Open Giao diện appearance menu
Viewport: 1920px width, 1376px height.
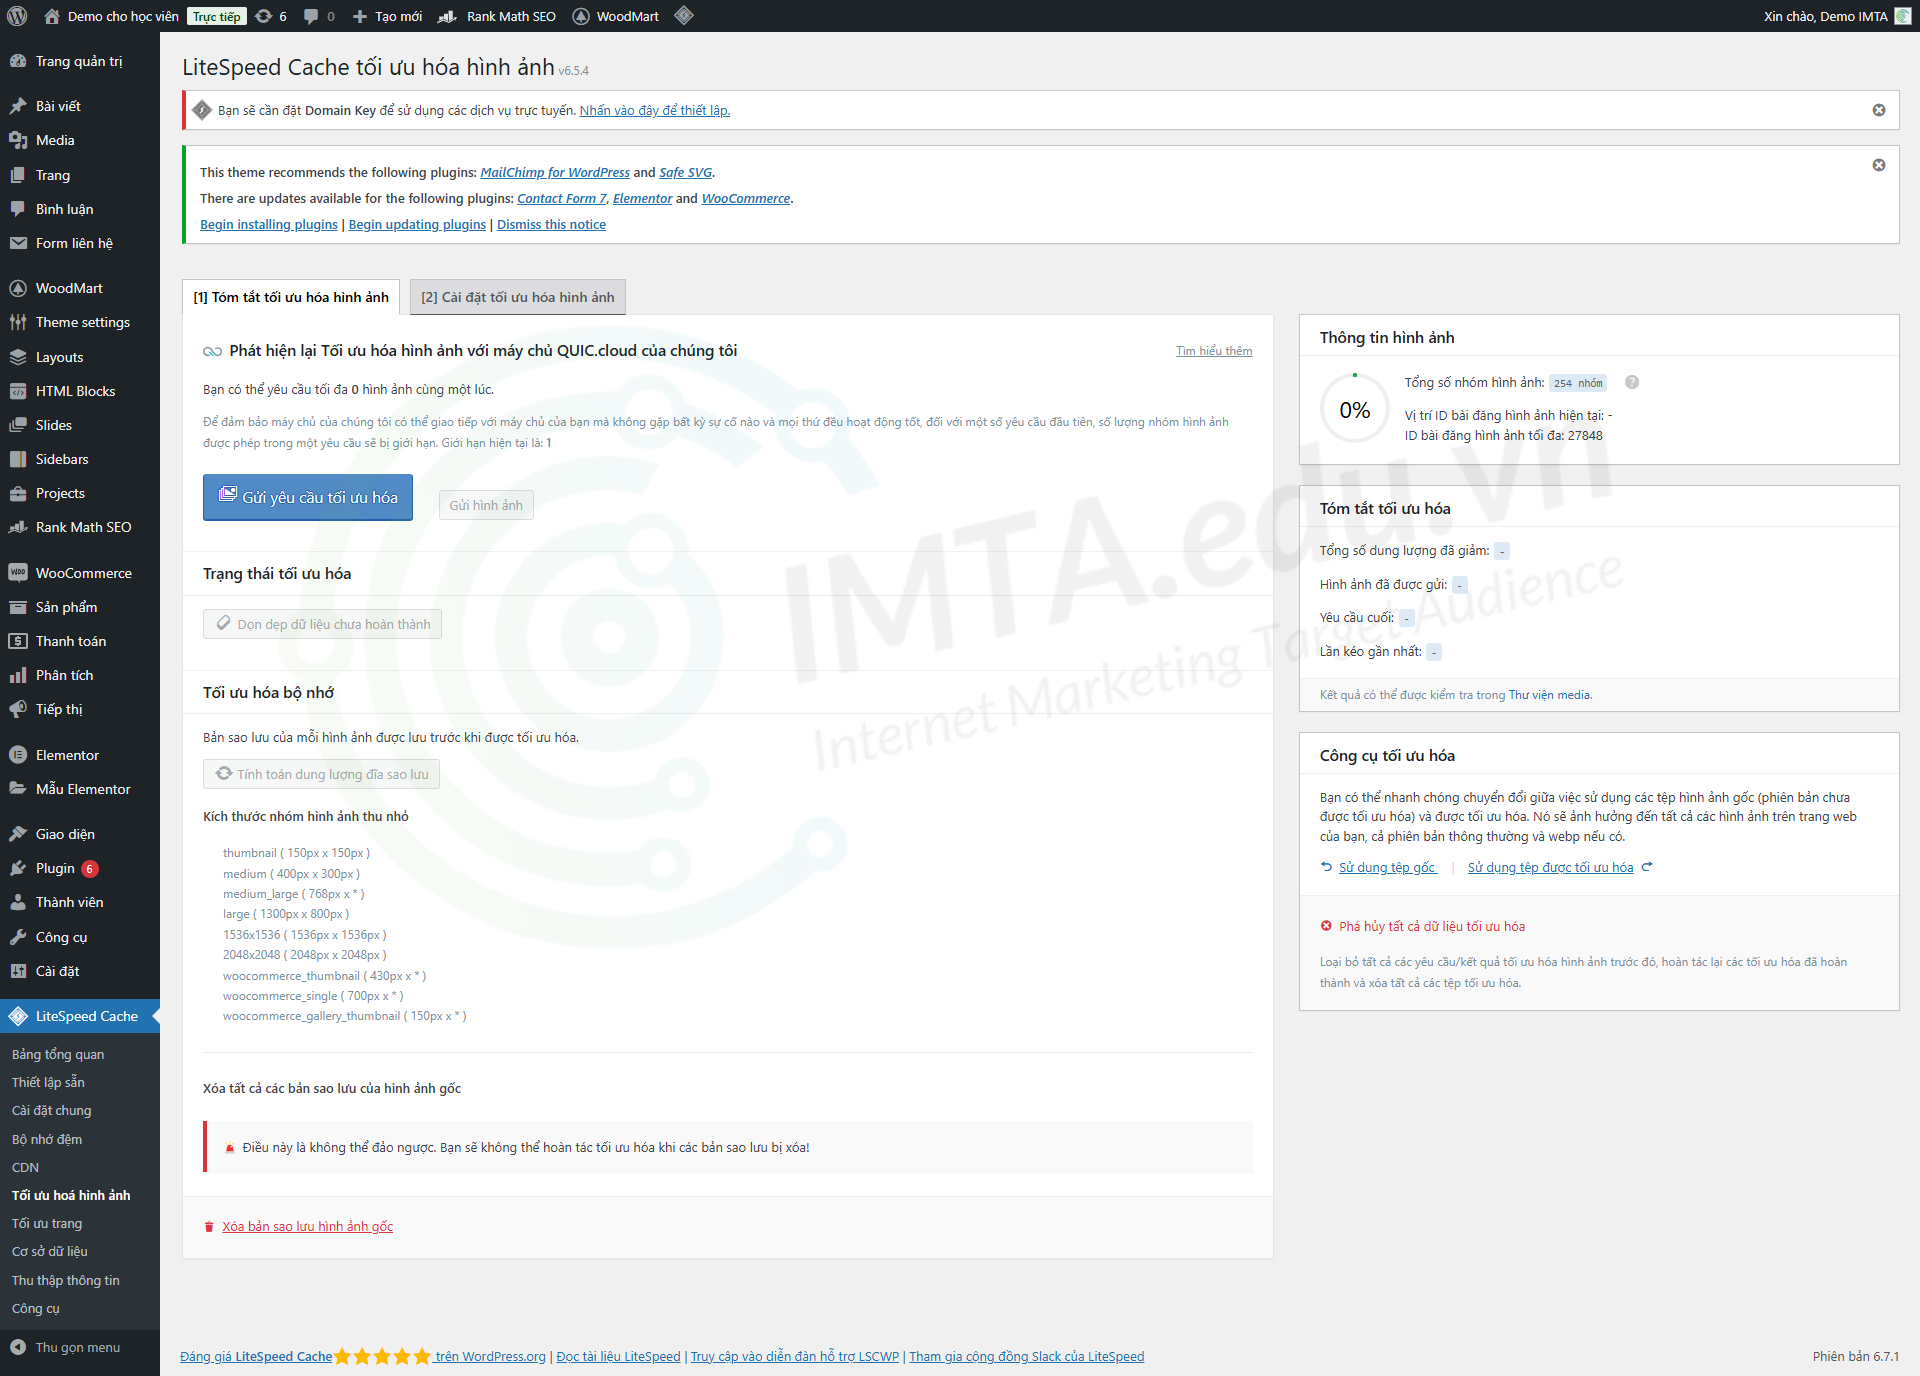[x=80, y=834]
